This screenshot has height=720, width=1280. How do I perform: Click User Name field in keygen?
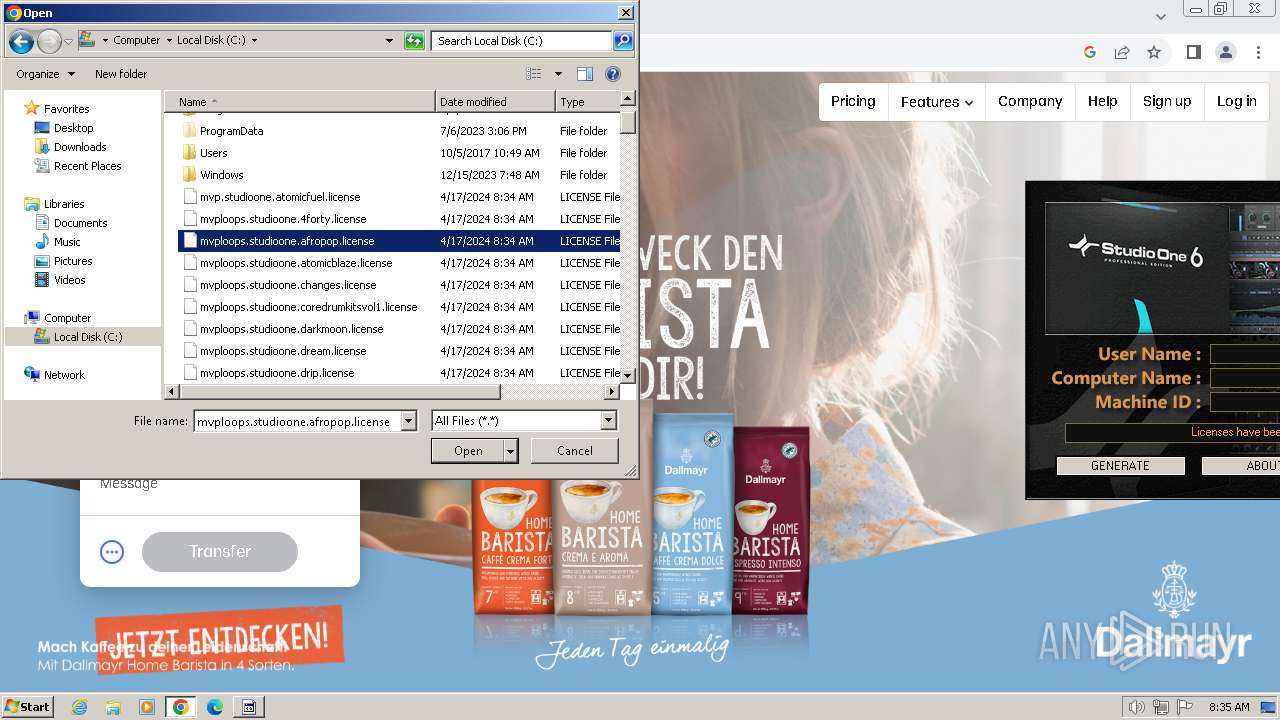(x=1245, y=354)
